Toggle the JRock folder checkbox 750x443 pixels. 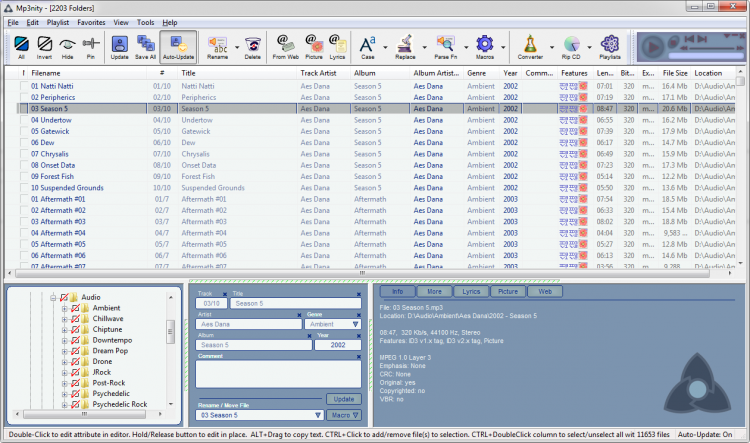[x=75, y=372]
